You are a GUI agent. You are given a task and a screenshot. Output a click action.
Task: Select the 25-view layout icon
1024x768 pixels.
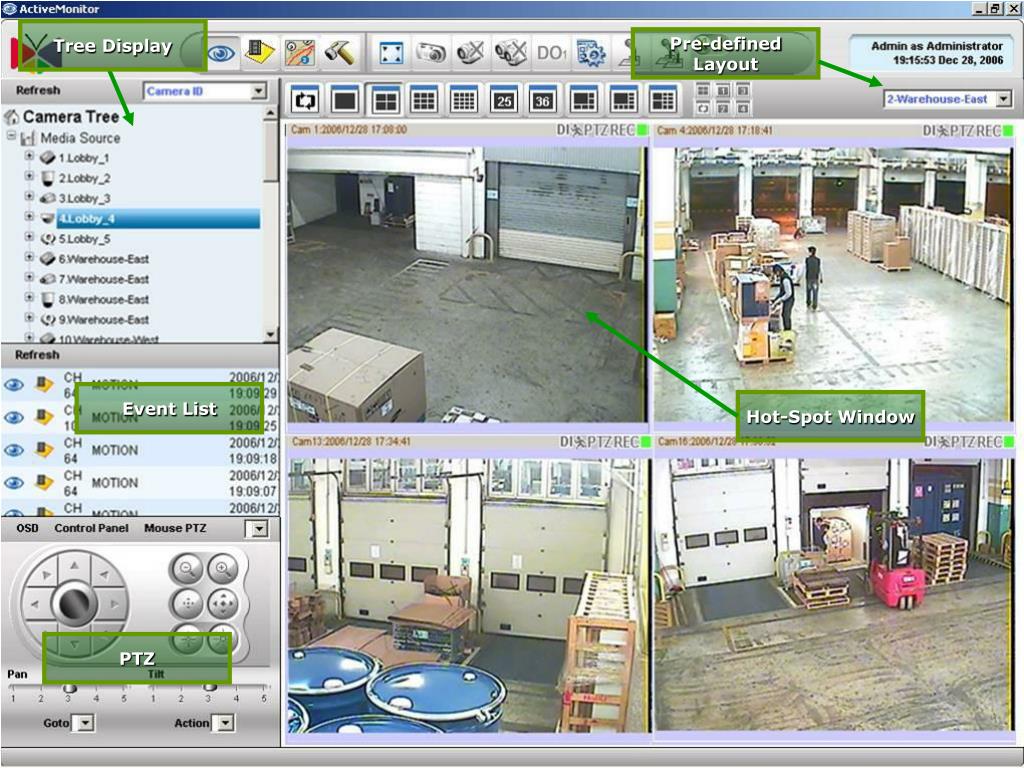tap(504, 100)
